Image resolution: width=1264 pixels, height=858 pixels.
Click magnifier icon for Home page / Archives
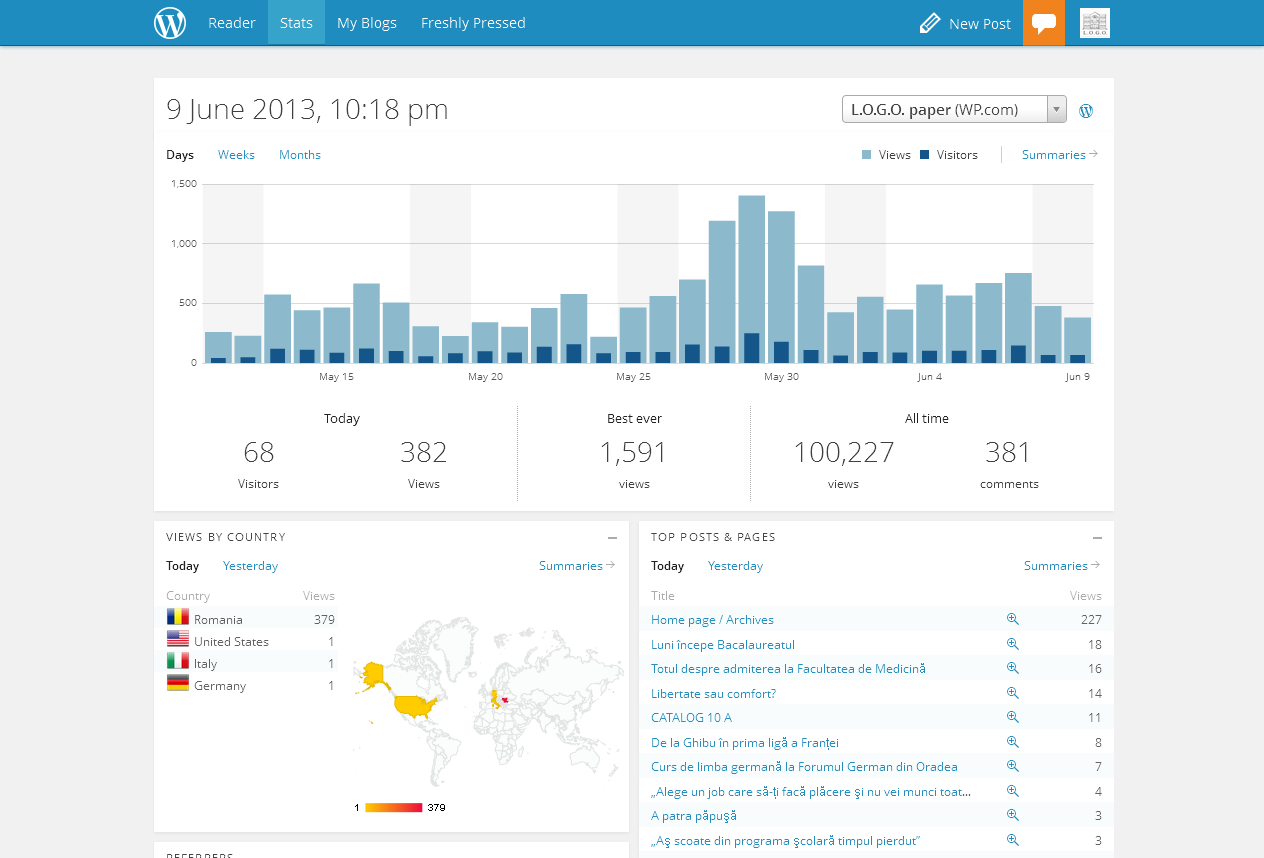tap(1012, 620)
